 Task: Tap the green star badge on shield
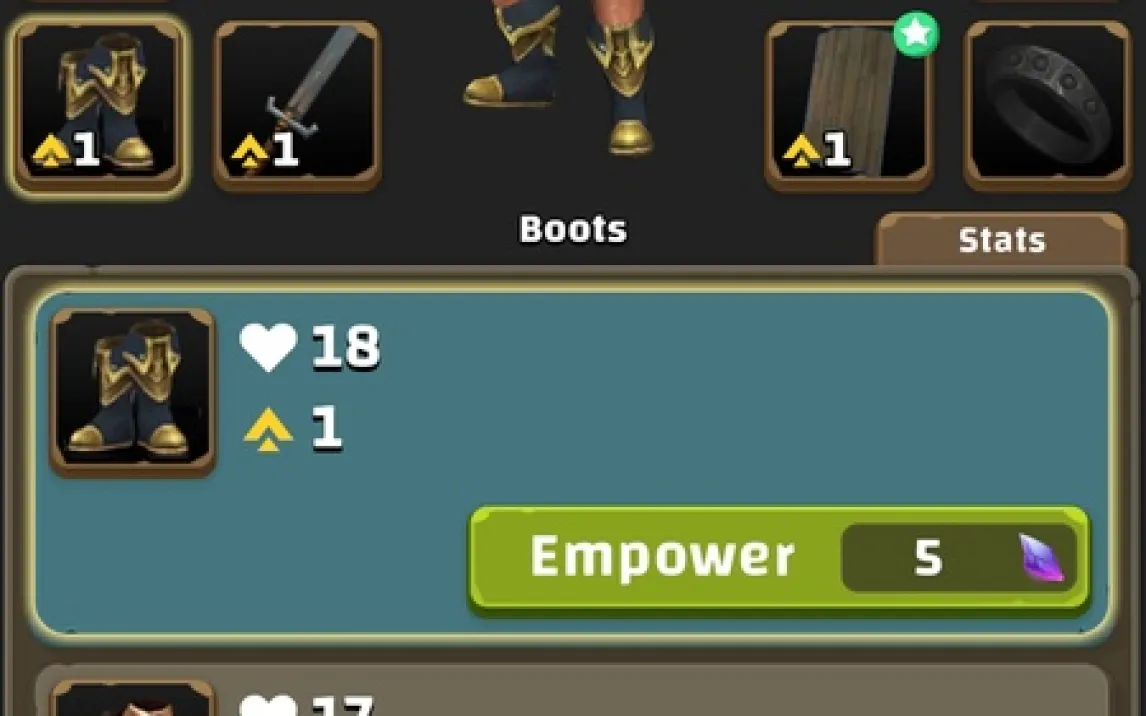tap(916, 34)
